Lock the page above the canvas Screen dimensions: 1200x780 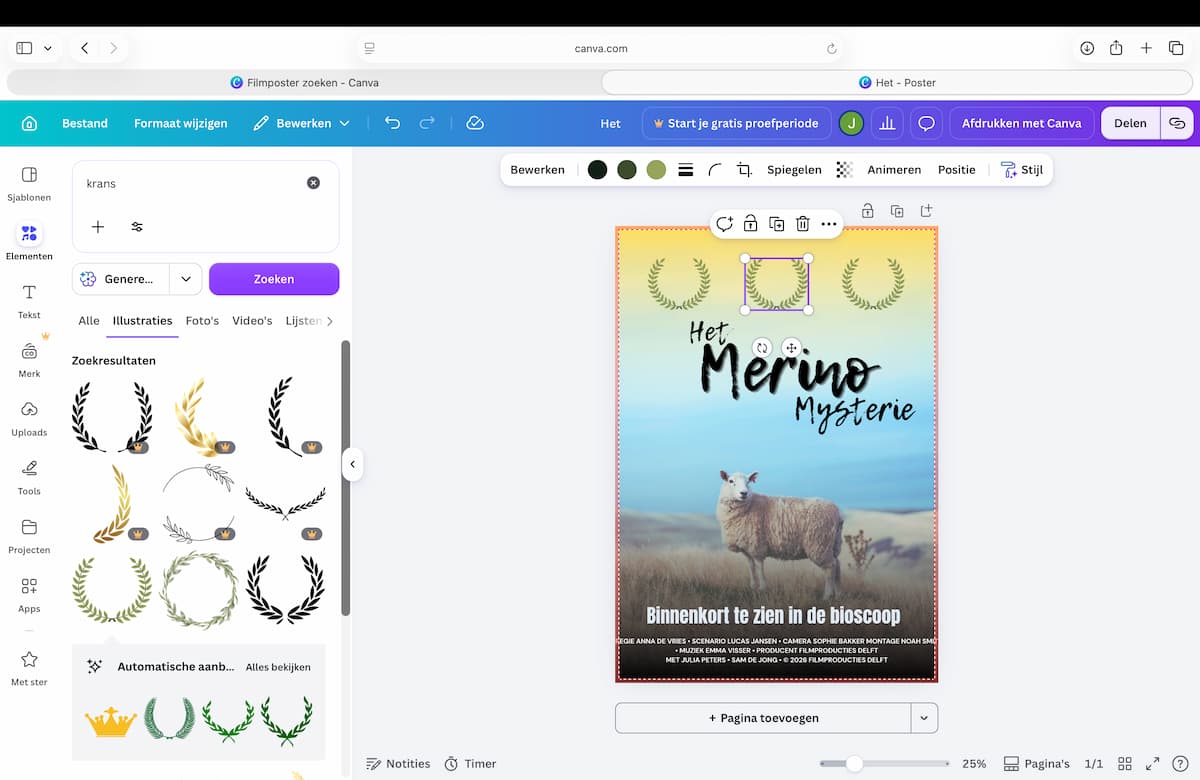(867, 211)
